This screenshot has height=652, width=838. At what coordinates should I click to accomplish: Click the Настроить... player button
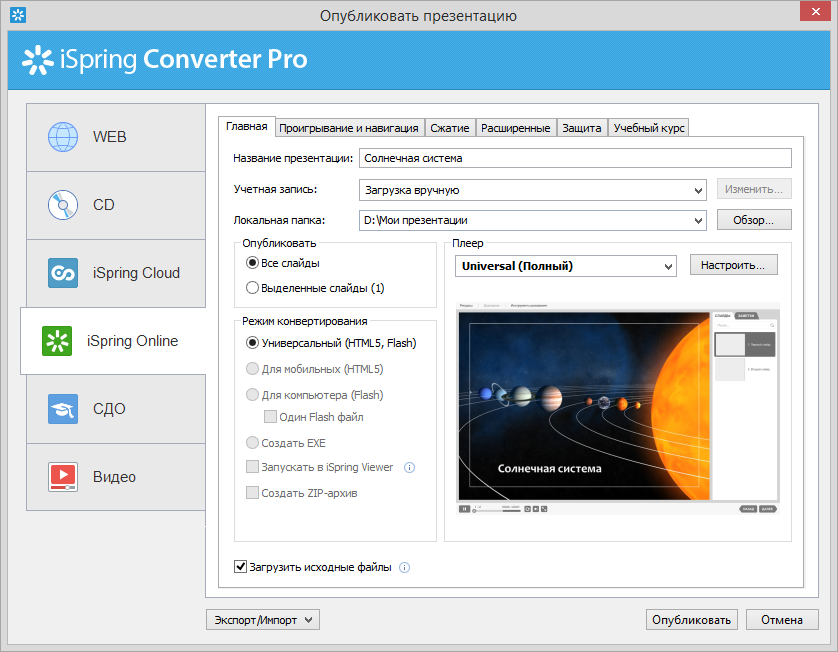point(733,265)
